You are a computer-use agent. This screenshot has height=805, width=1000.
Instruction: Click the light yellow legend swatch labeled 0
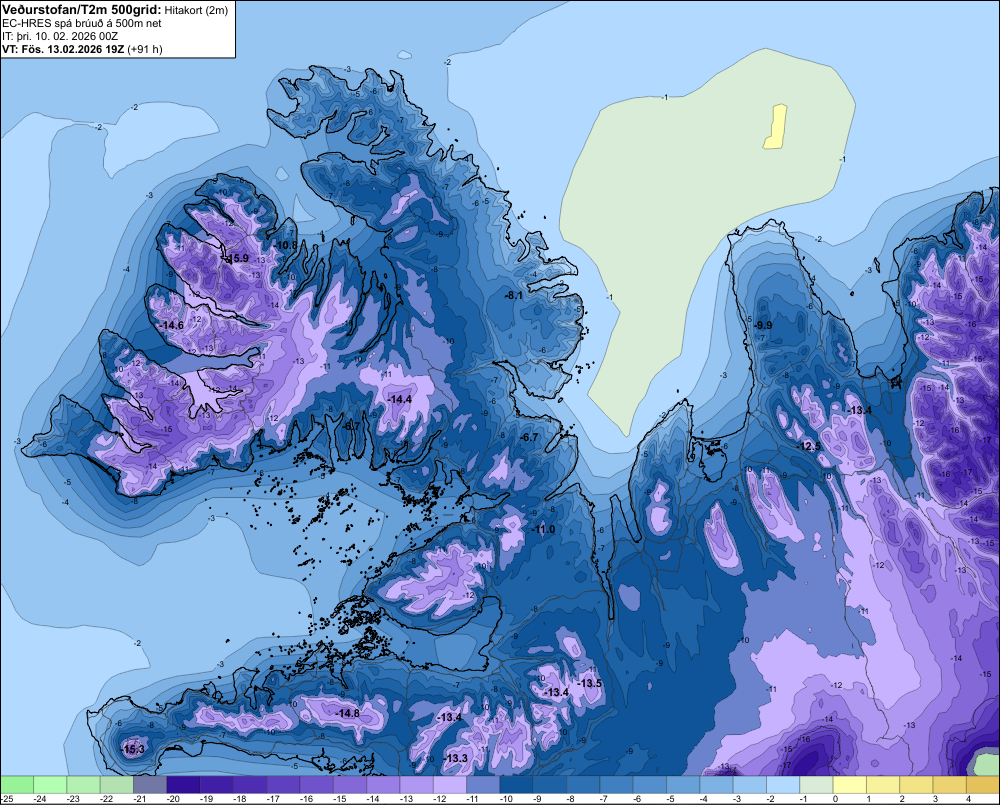(849, 784)
